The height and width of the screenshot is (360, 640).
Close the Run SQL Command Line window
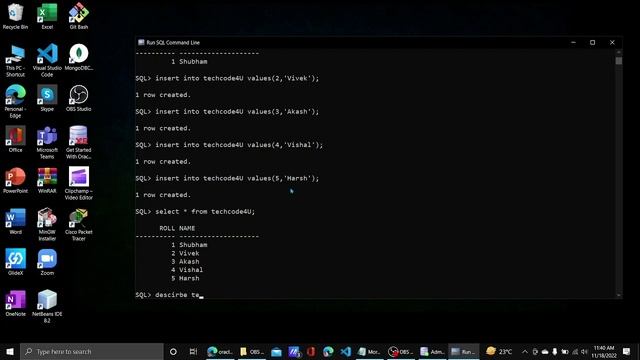612,42
